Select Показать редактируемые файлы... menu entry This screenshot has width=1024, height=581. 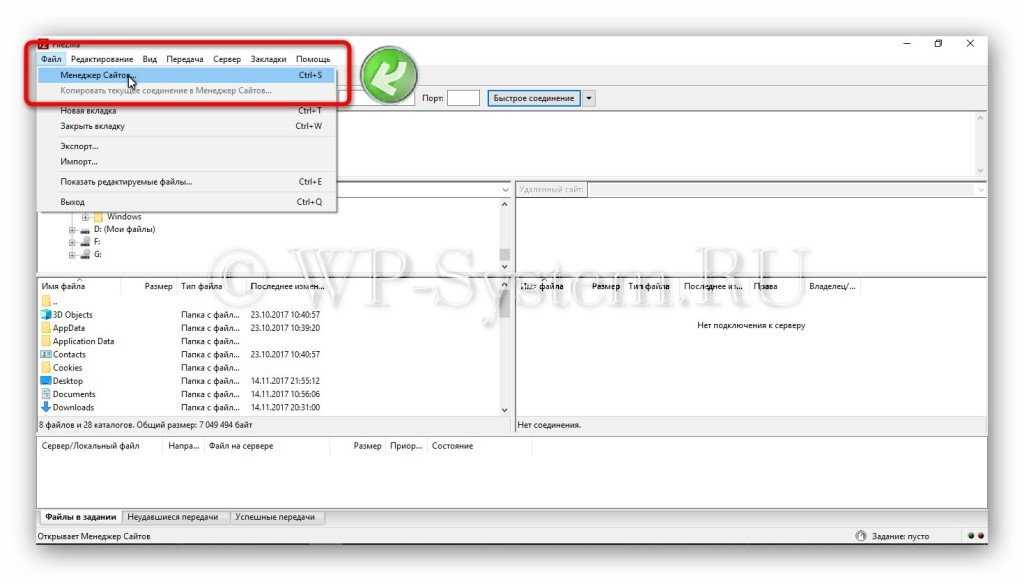(126, 182)
